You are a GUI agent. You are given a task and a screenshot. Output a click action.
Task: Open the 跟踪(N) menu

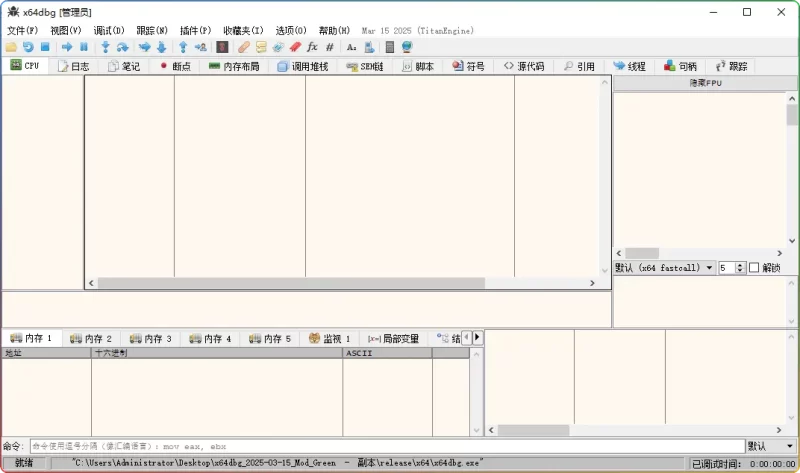pyautogui.click(x=152, y=31)
